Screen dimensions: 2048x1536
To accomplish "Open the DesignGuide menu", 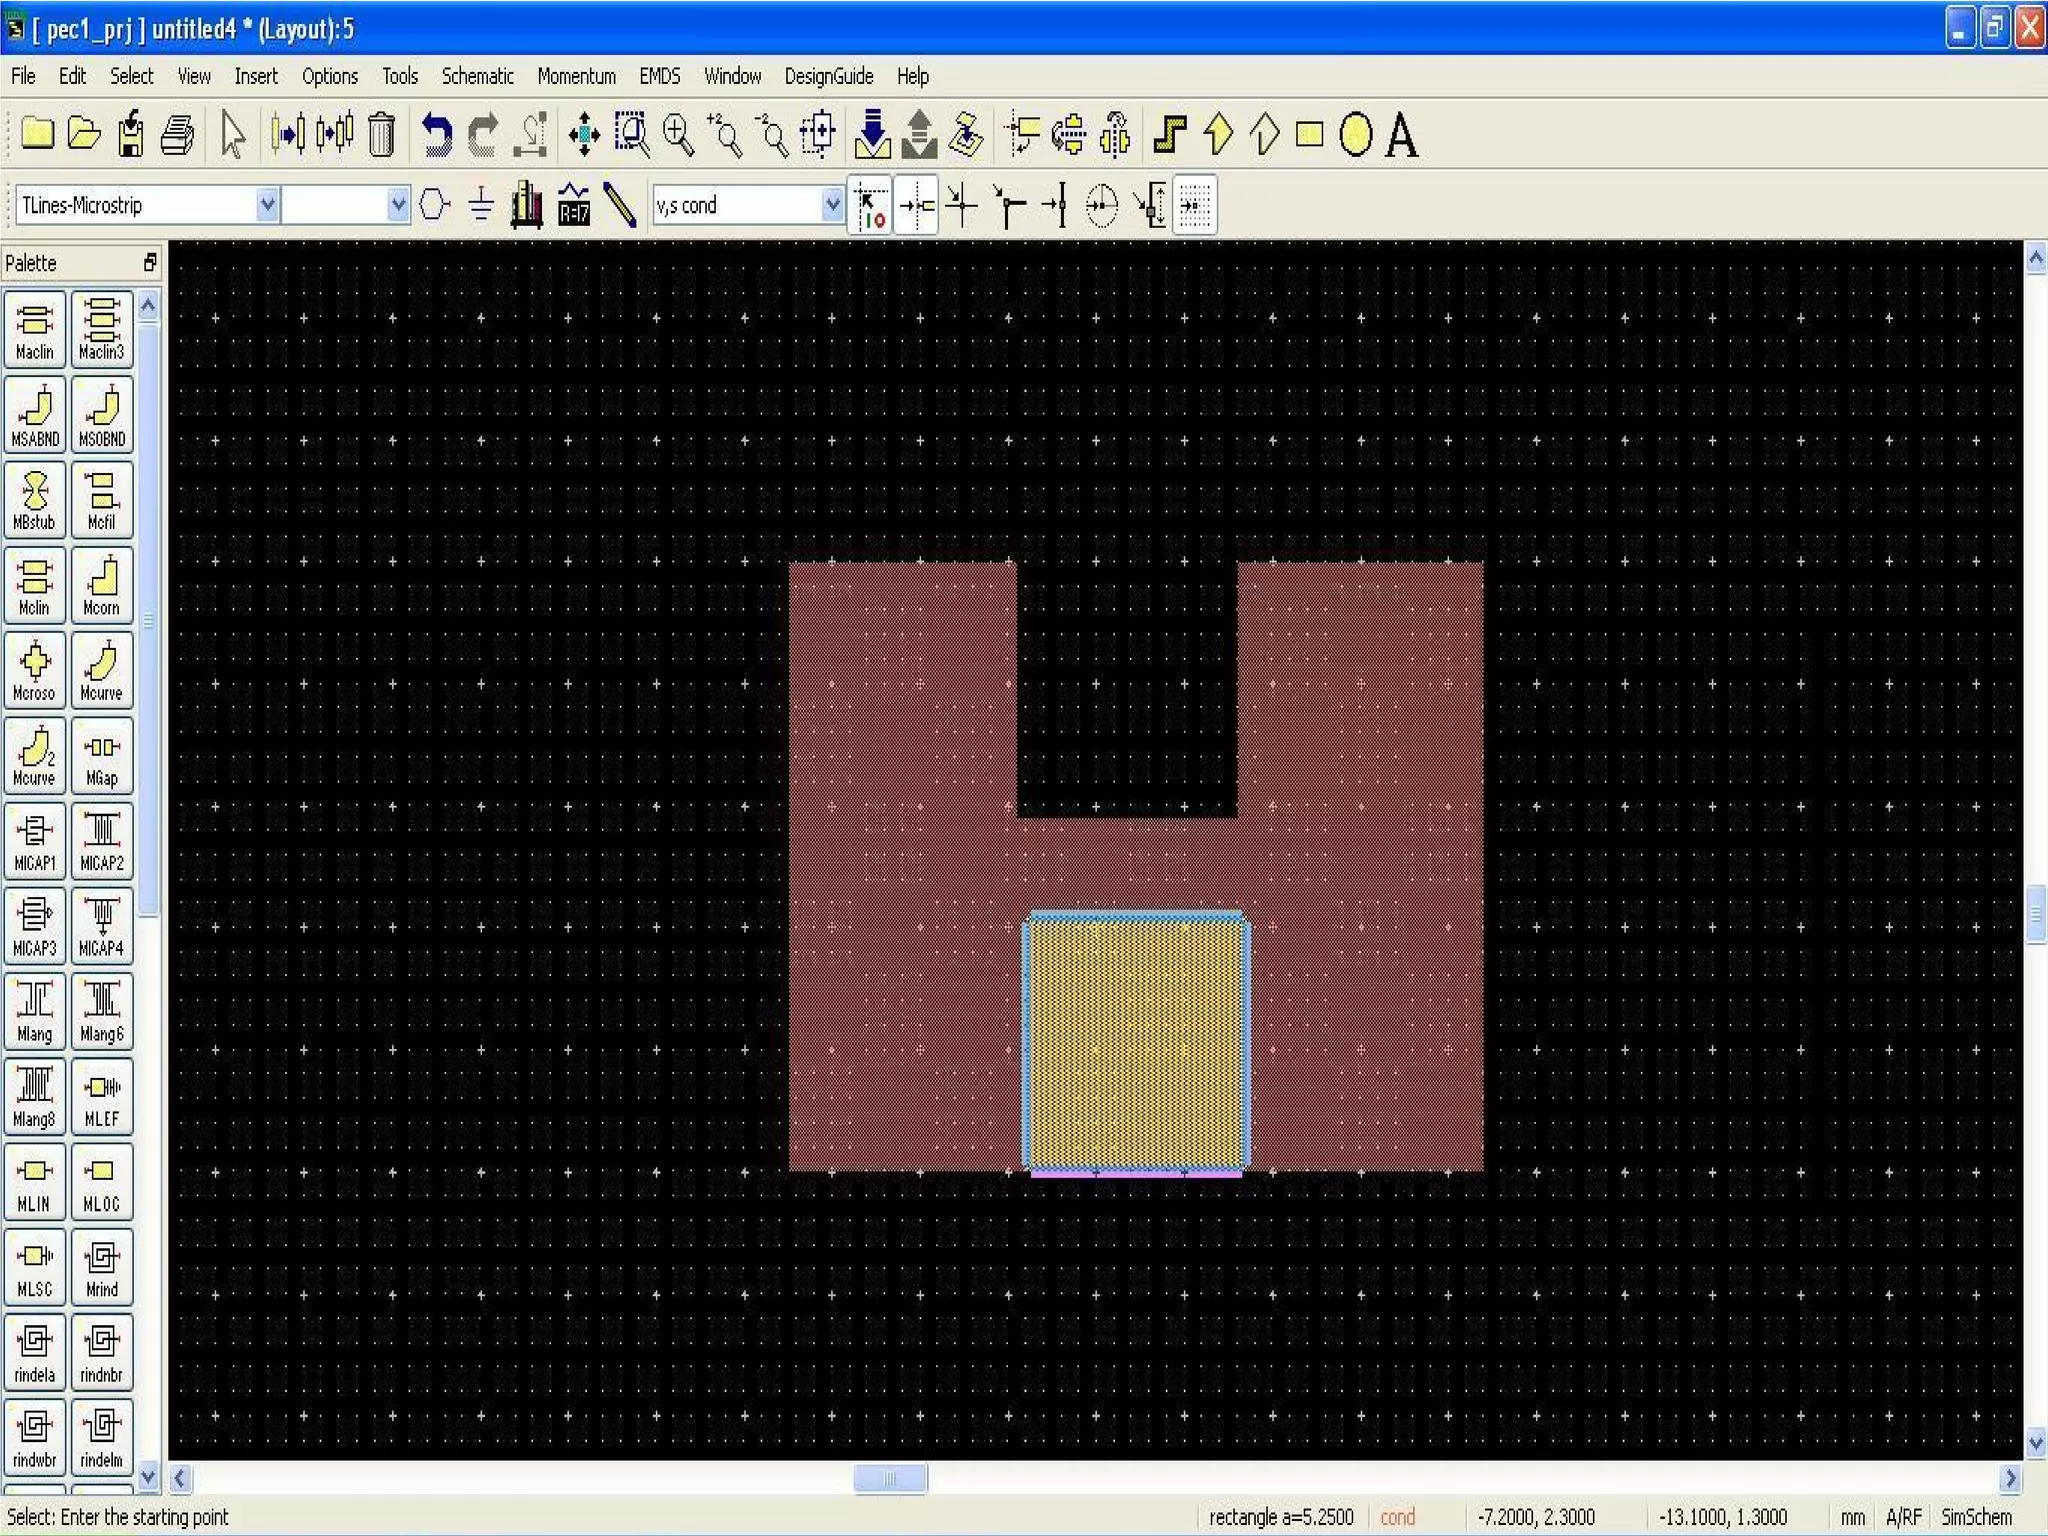I will click(828, 76).
